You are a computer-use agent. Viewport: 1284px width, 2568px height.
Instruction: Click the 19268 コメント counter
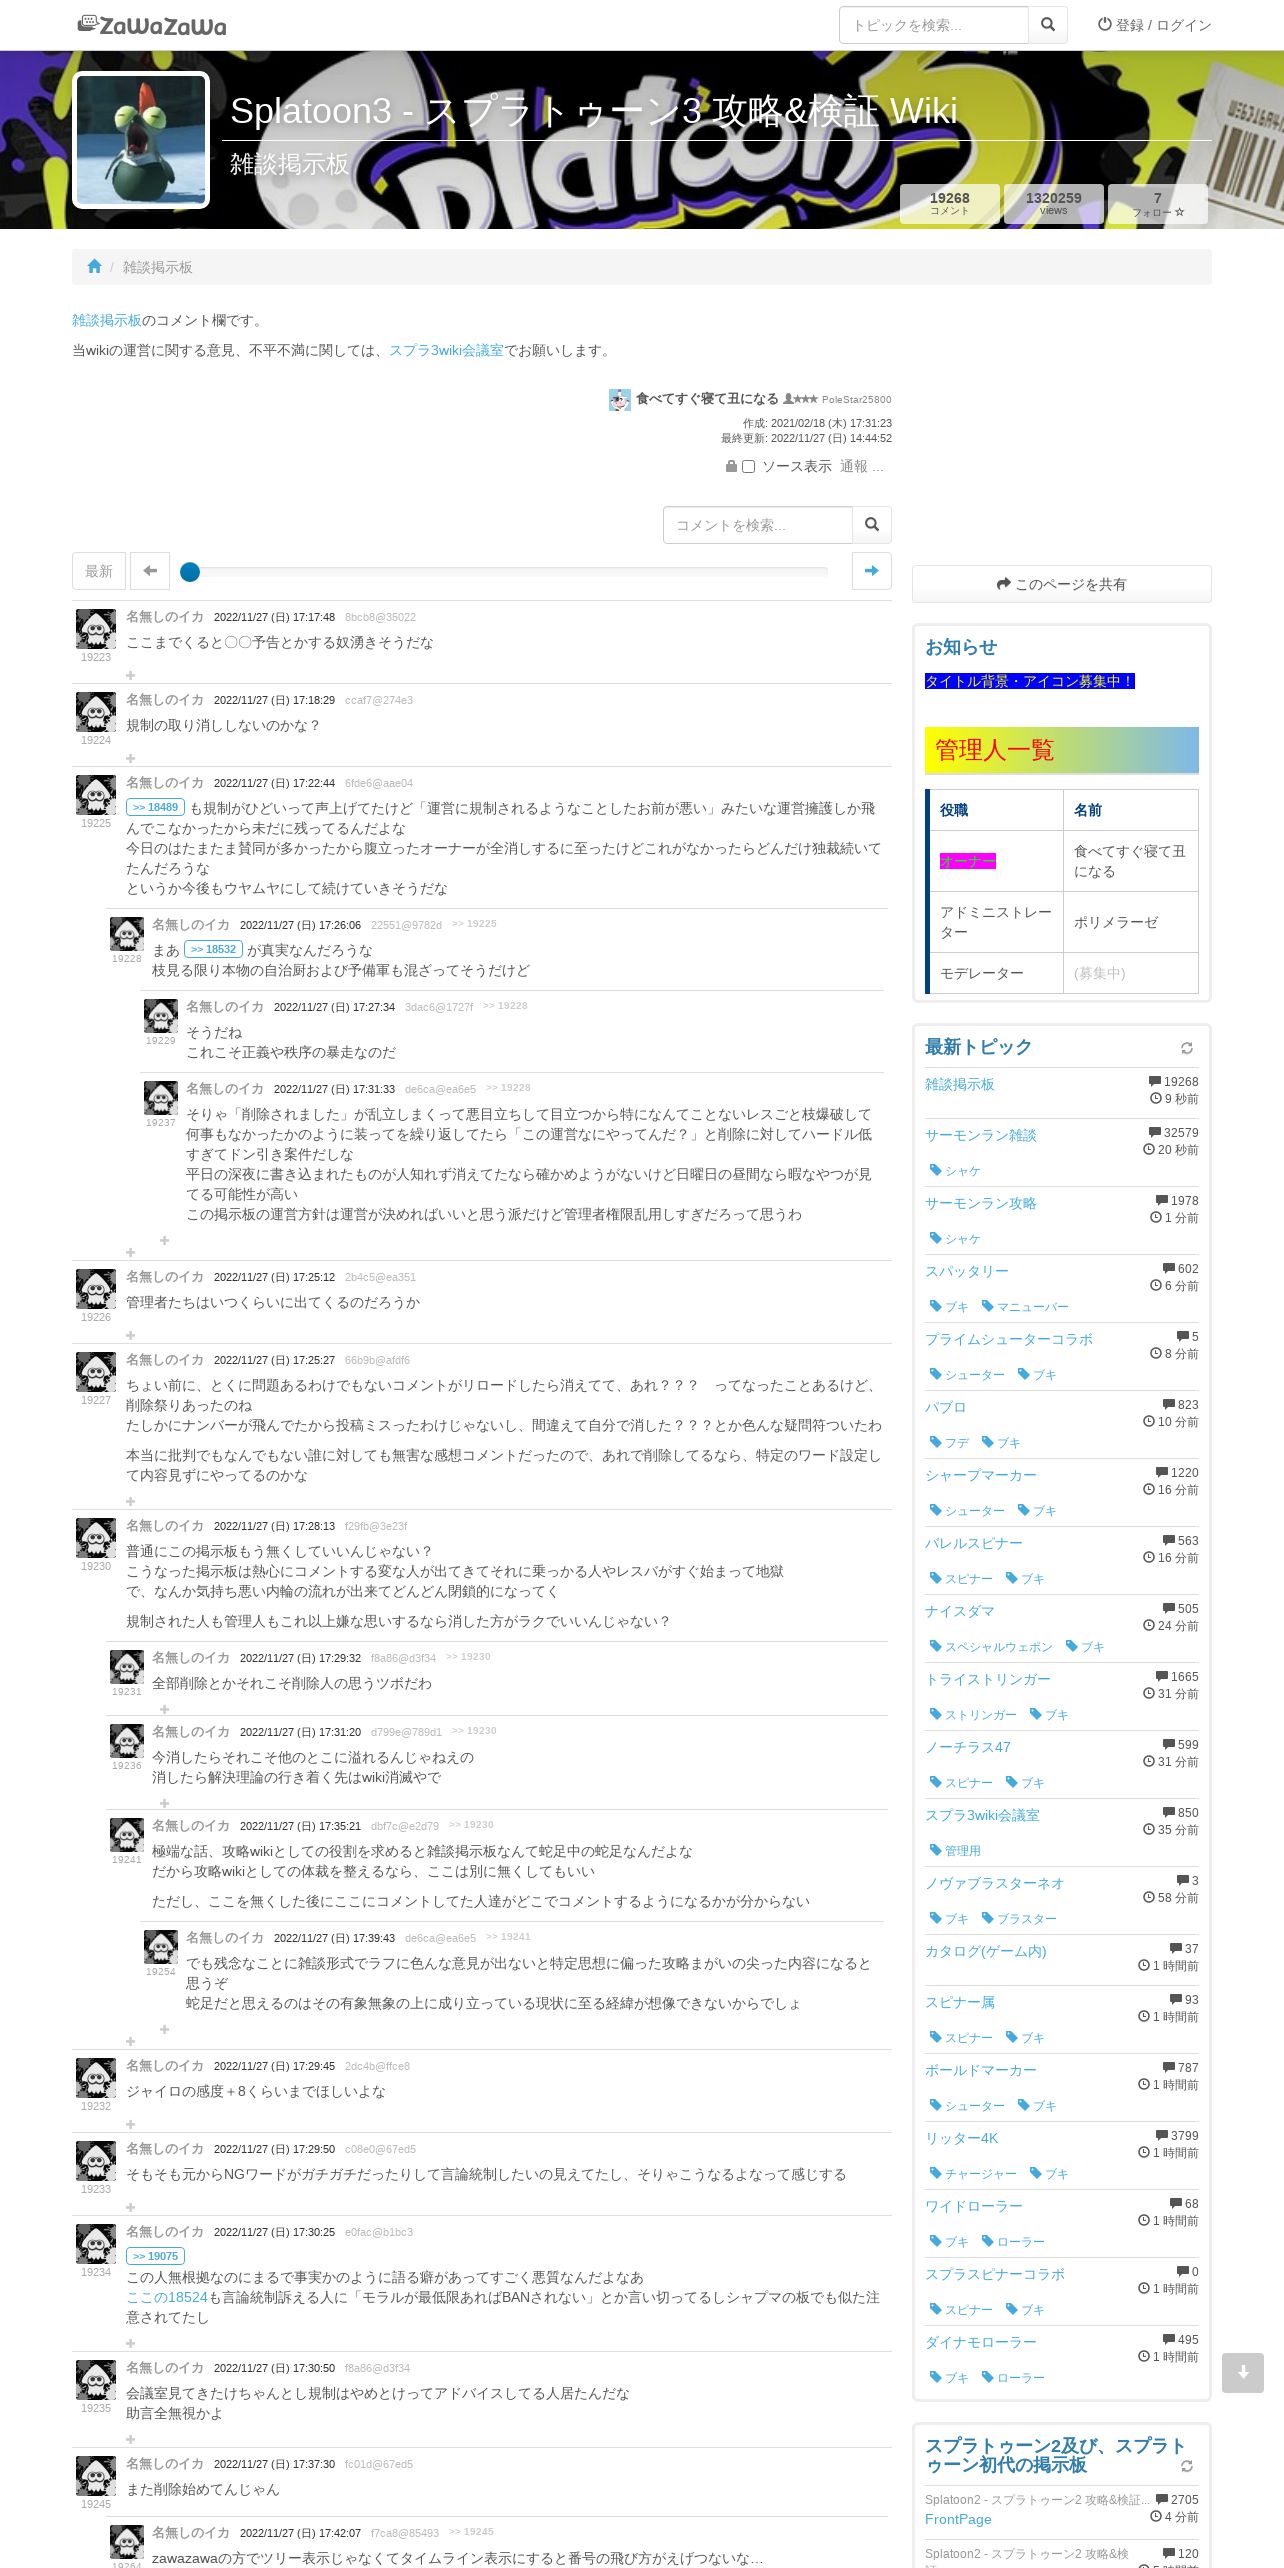[950, 204]
